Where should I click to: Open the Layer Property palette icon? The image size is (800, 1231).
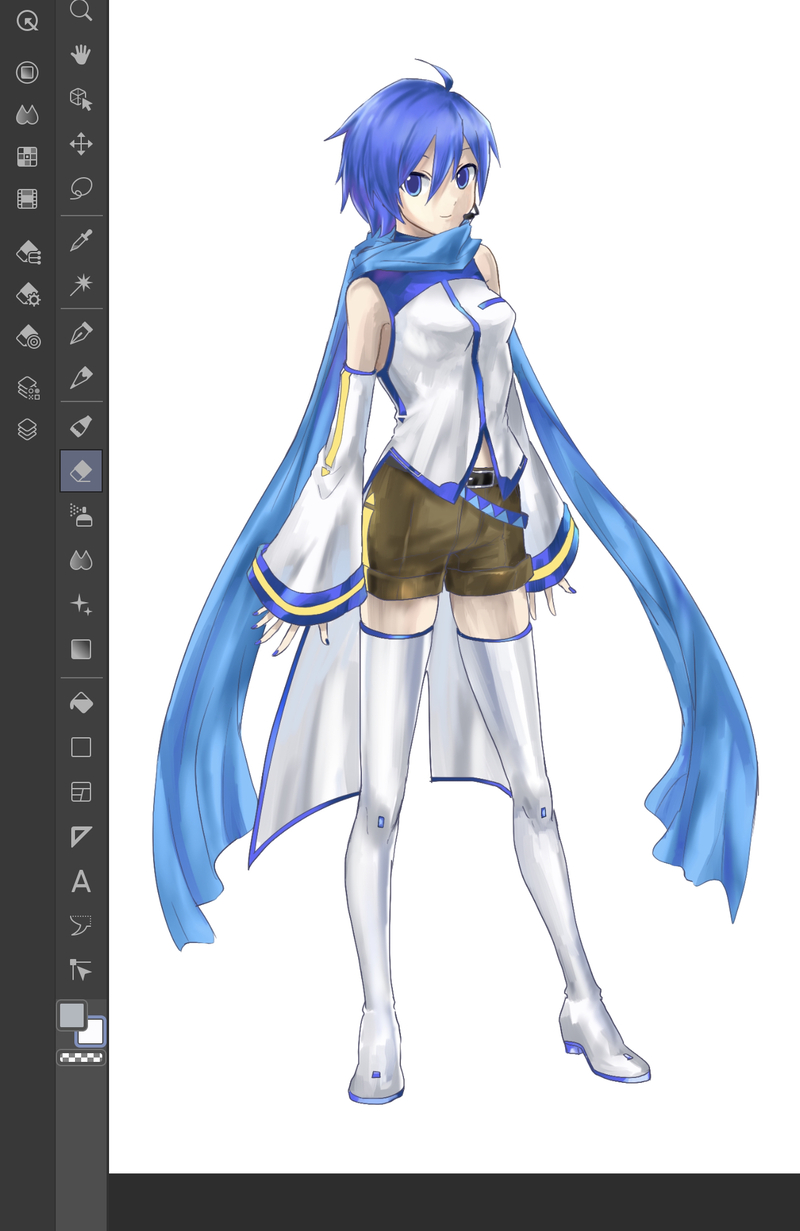28,388
